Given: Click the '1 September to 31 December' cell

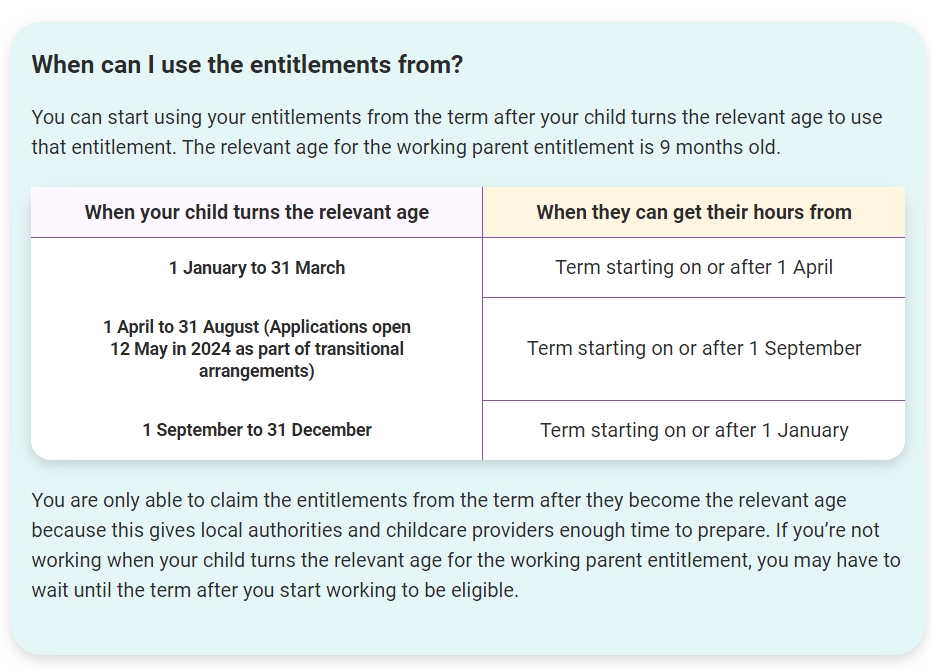Looking at the screenshot, I should pos(256,430).
